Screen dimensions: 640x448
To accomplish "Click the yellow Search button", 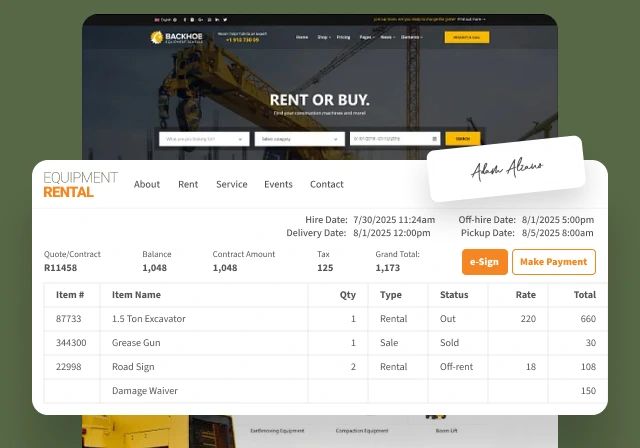I will click(x=463, y=139).
